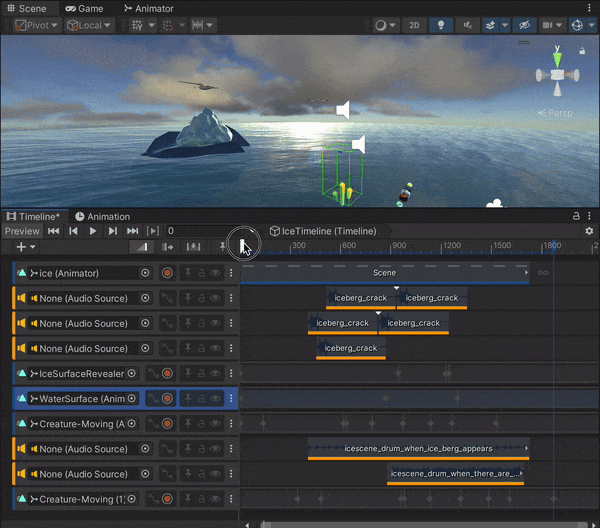Toggle 2D scene view mode
Viewport: 600px width, 528px height.
[414, 25]
